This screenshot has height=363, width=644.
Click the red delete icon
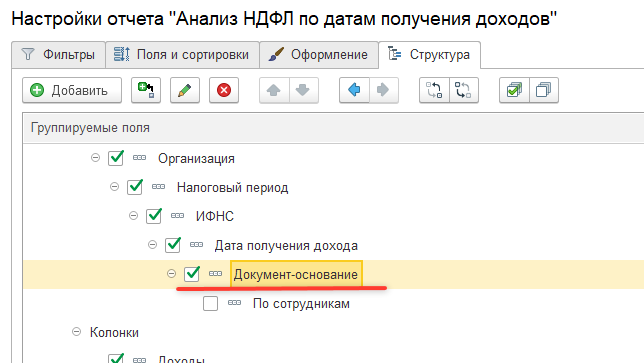224,90
